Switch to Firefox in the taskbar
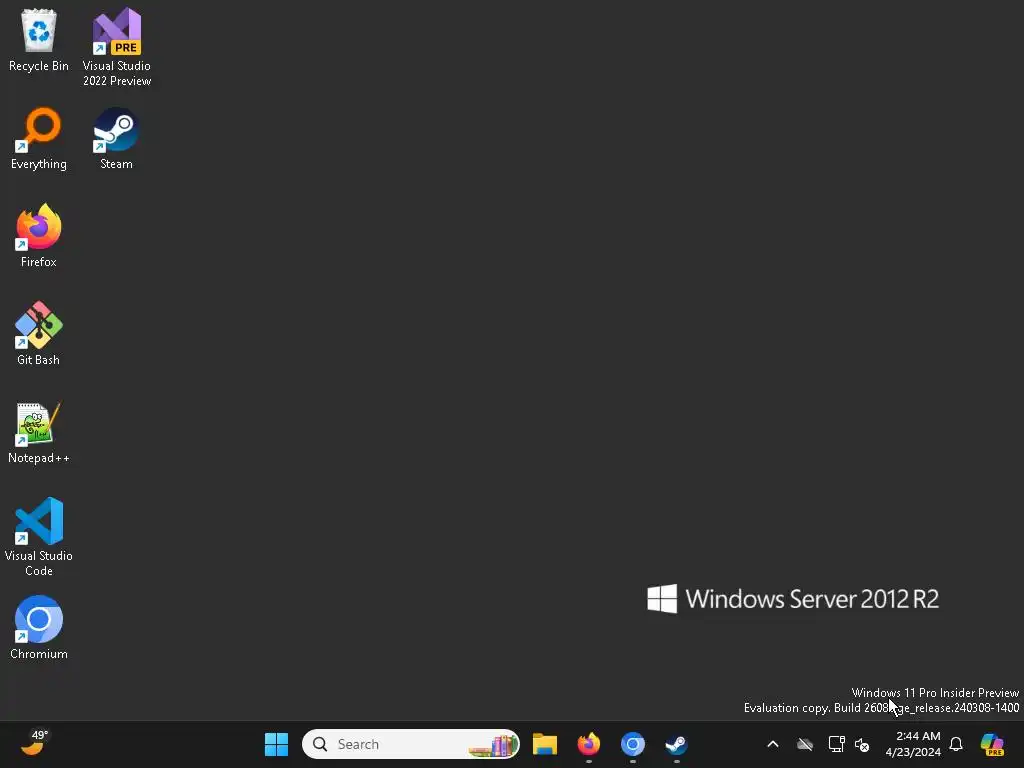This screenshot has height=768, width=1024. tap(588, 744)
